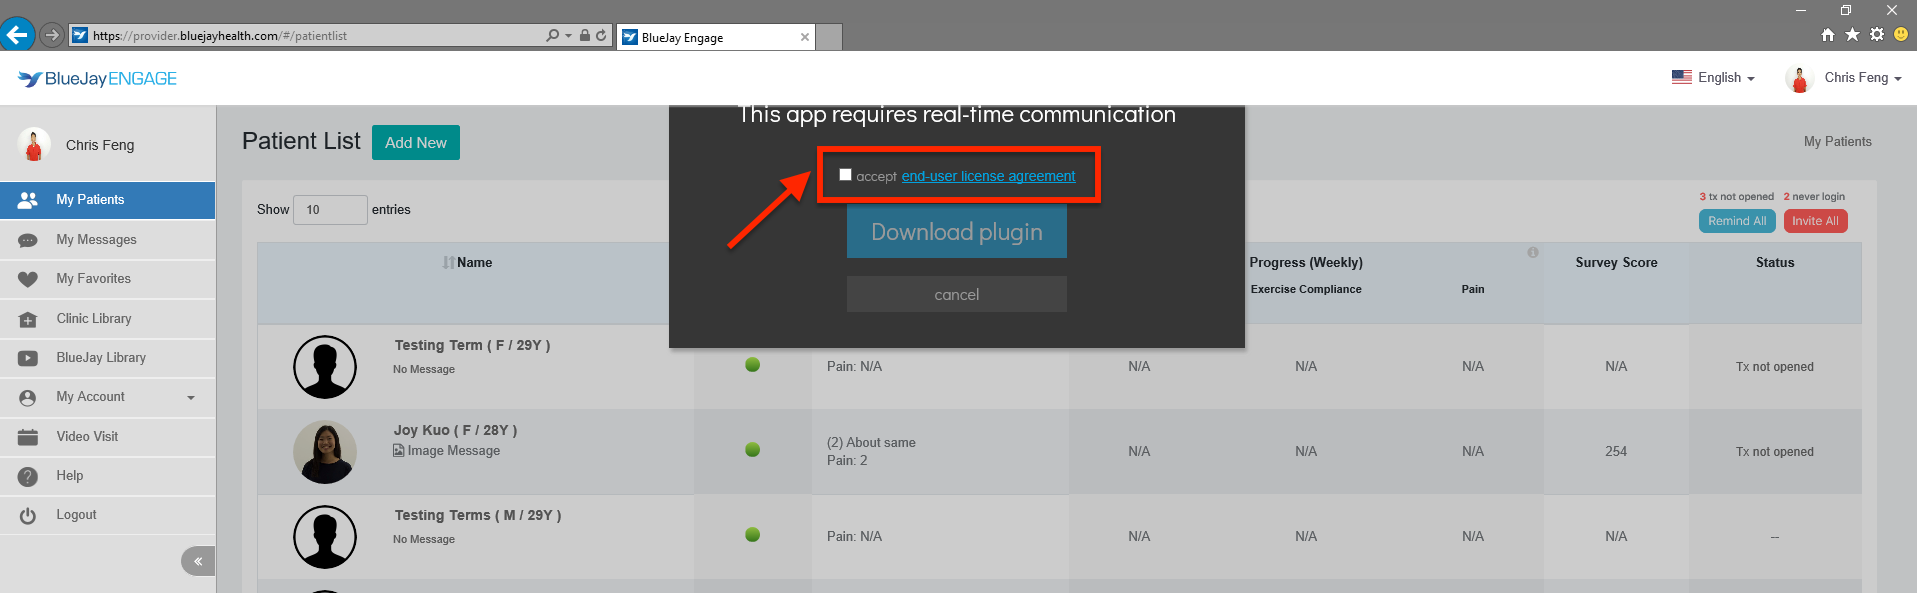Screen dimensions: 1917x593
Task: Click the address bar search dropdown arrow
Action: [568, 35]
